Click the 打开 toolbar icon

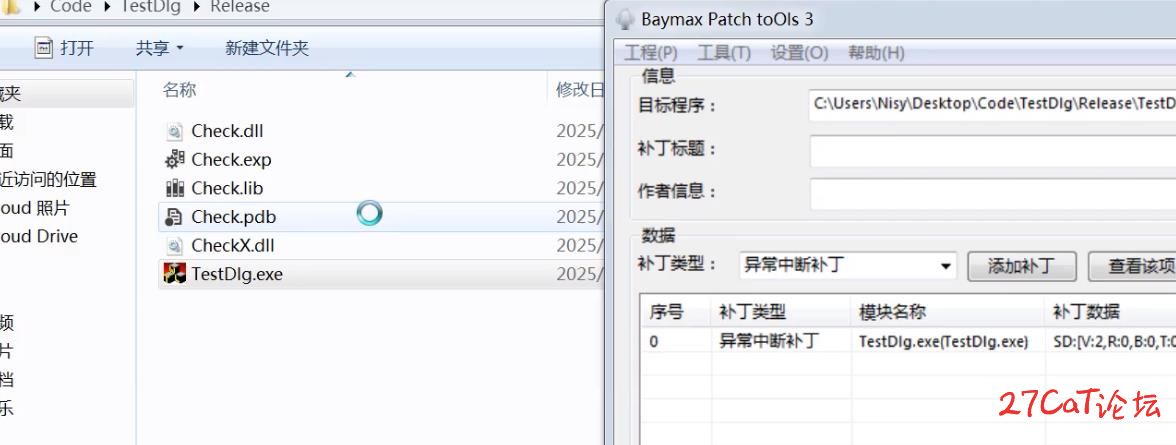tap(44, 47)
